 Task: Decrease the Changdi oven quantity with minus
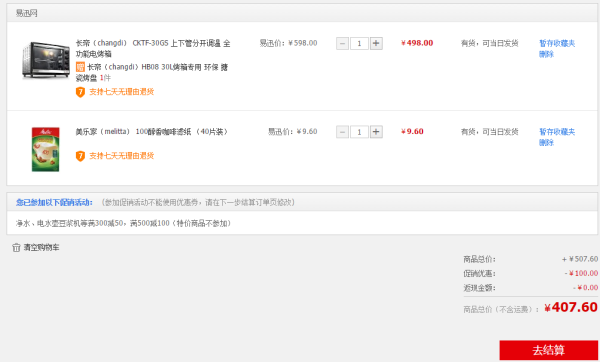342,43
